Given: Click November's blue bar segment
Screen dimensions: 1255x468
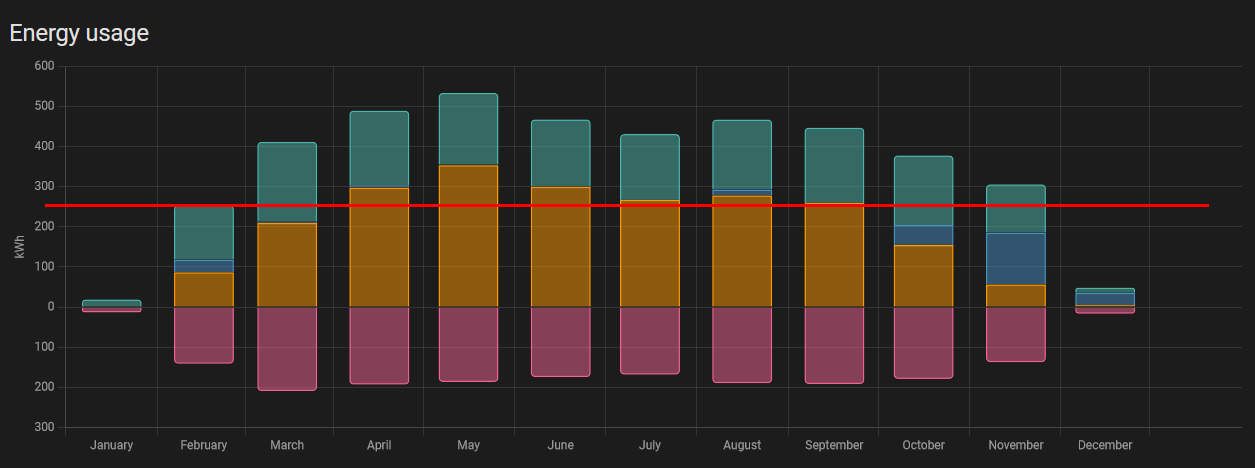Looking at the screenshot, I should tap(1016, 259).
